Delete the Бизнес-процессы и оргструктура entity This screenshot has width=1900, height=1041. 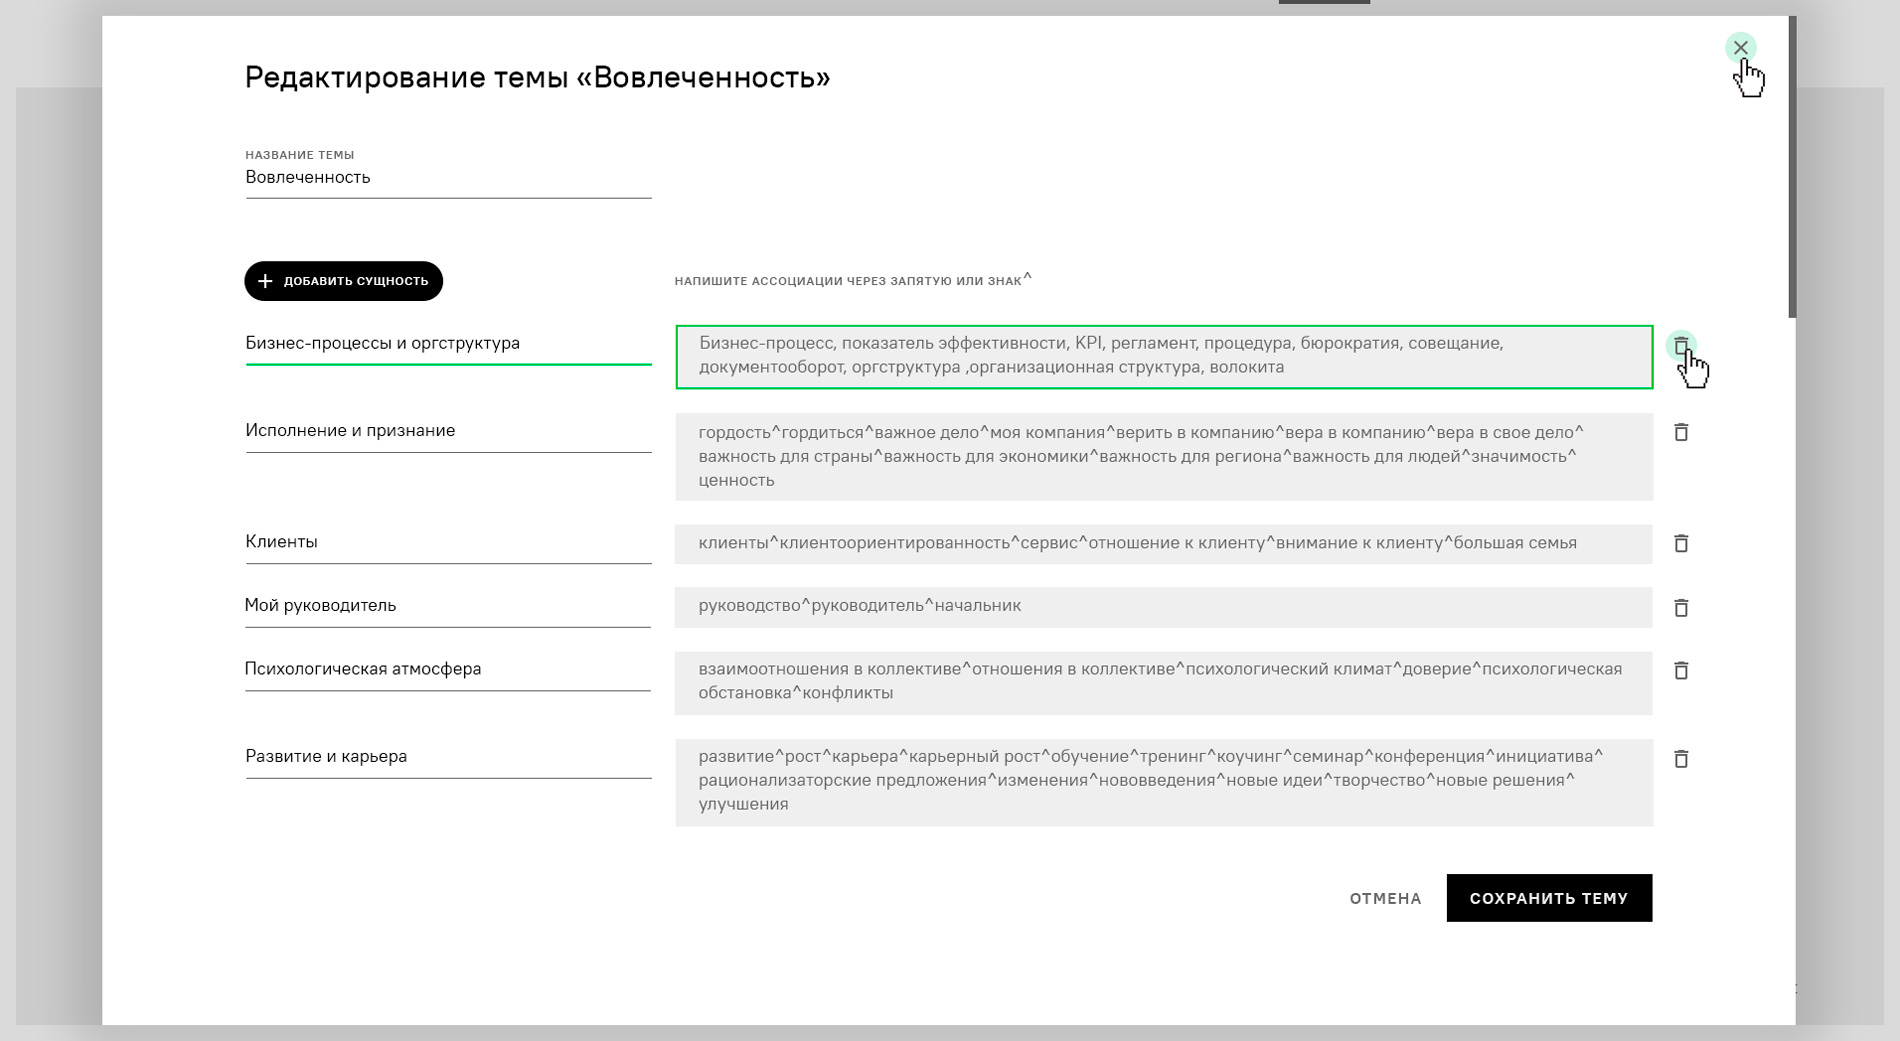point(1681,346)
